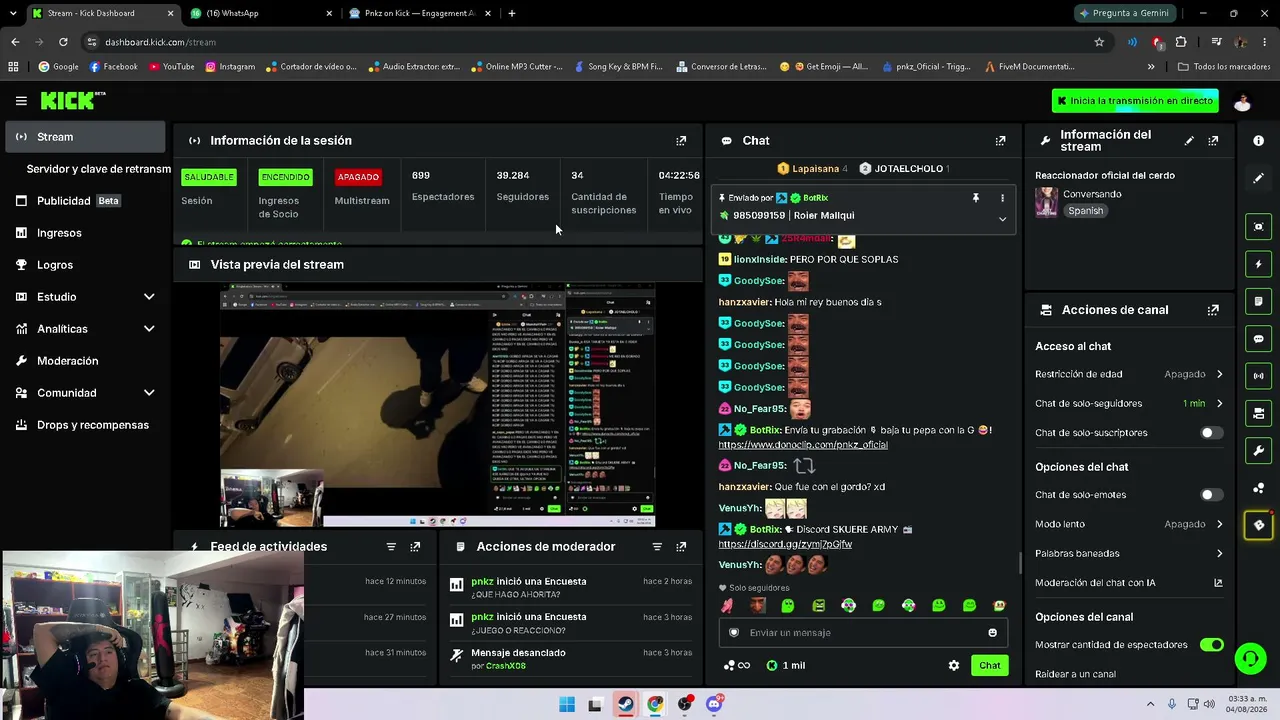Open Modo lento options
Viewport: 1280px width, 720px height.
coord(1129,524)
